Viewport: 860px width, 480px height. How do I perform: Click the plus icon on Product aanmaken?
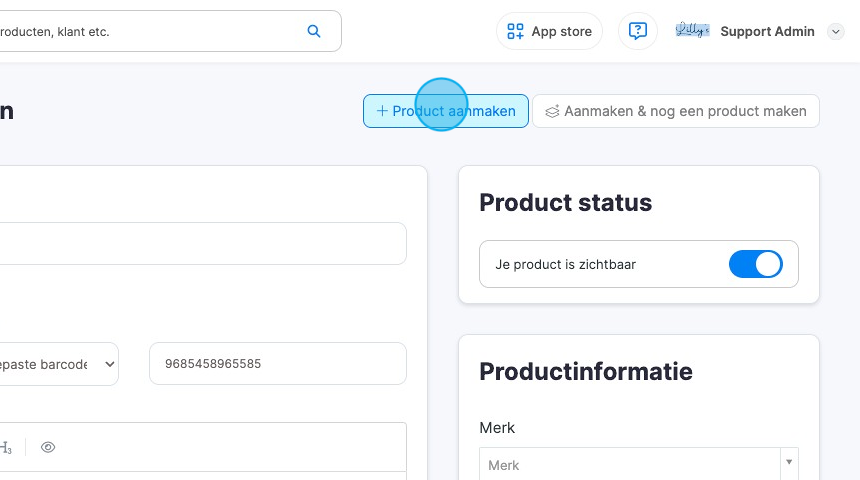[x=381, y=111]
